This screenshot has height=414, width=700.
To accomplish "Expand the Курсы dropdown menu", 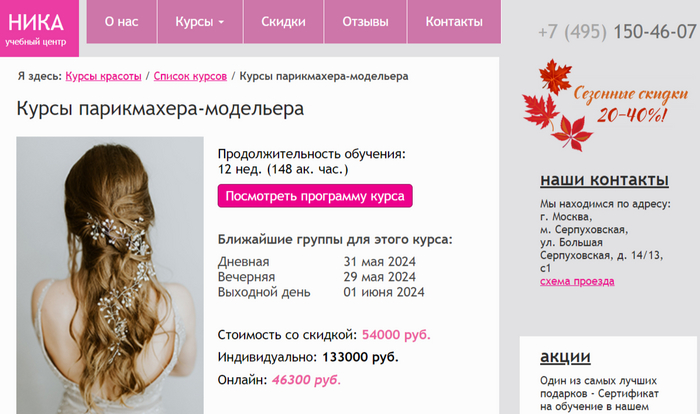I will pyautogui.click(x=200, y=21).
